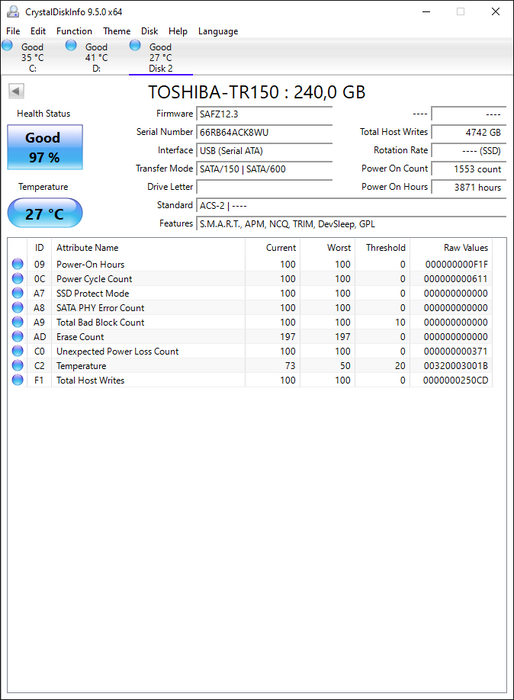514x700 pixels.
Task: Open the File menu
Action: (13, 31)
